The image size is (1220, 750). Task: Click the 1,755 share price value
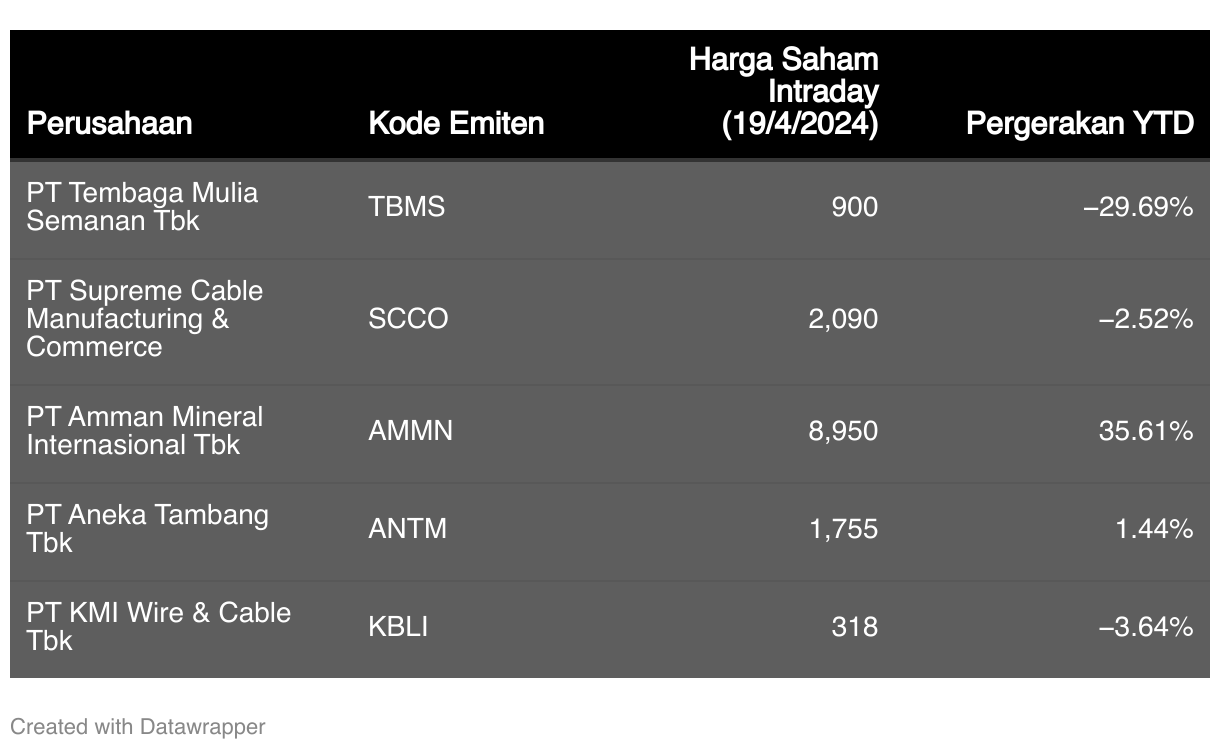(843, 529)
